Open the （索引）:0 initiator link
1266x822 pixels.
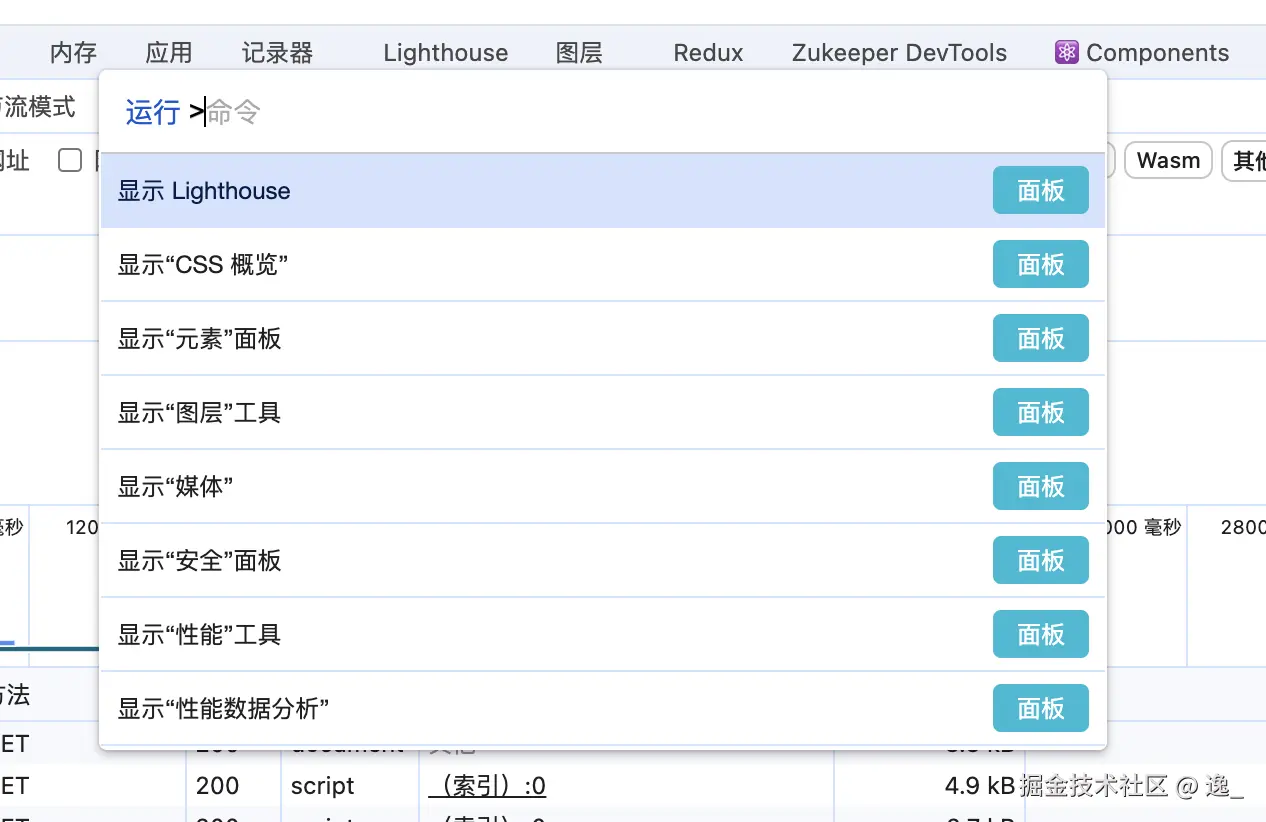pyautogui.click(x=487, y=786)
